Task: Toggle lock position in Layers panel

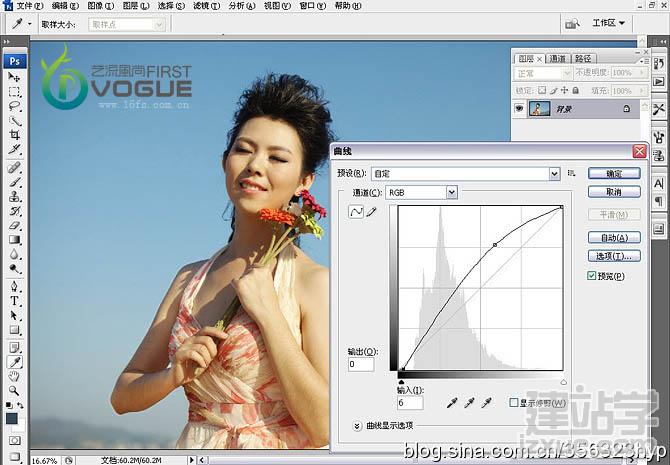Action: click(x=564, y=90)
